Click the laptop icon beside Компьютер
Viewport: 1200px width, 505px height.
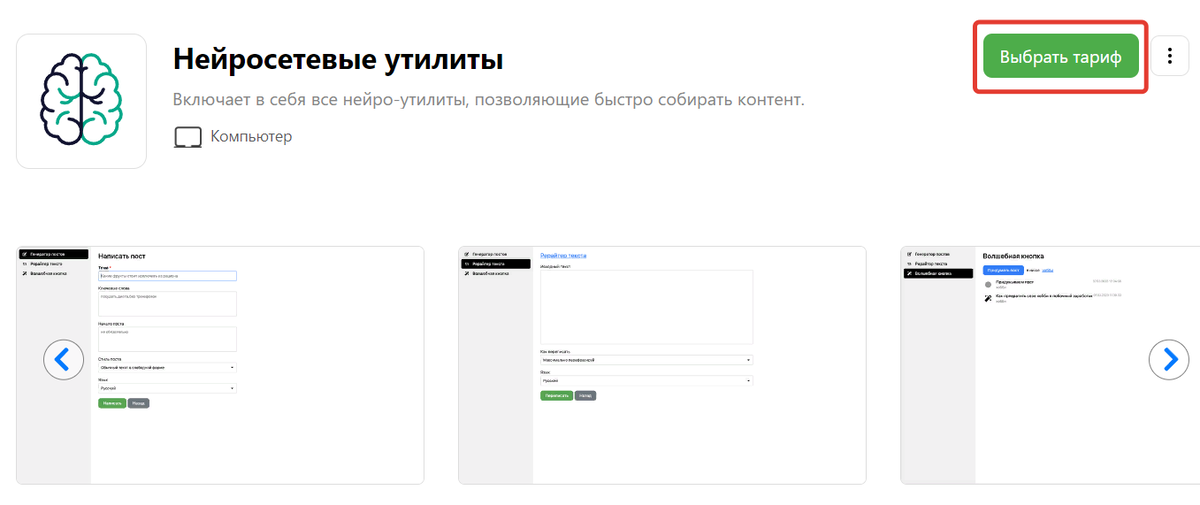pos(187,137)
